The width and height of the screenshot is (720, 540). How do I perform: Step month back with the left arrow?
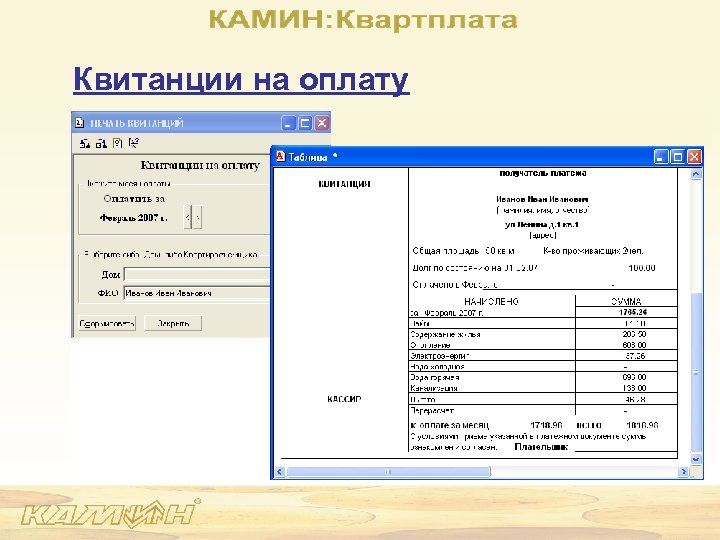pyautogui.click(x=187, y=217)
